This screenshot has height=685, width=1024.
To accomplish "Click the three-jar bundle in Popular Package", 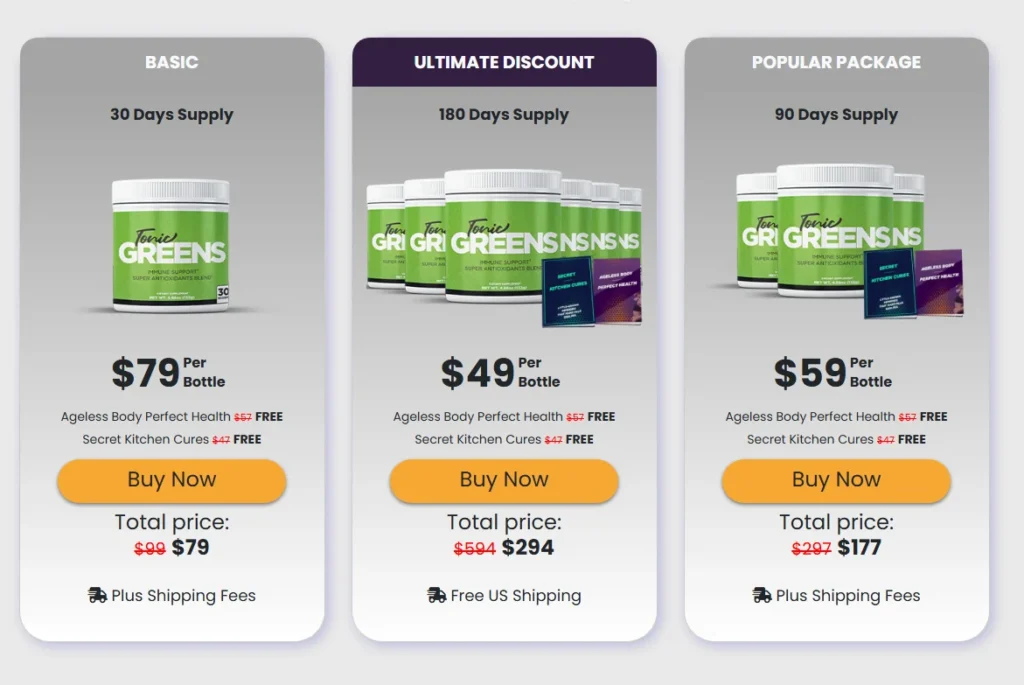I will 820,235.
